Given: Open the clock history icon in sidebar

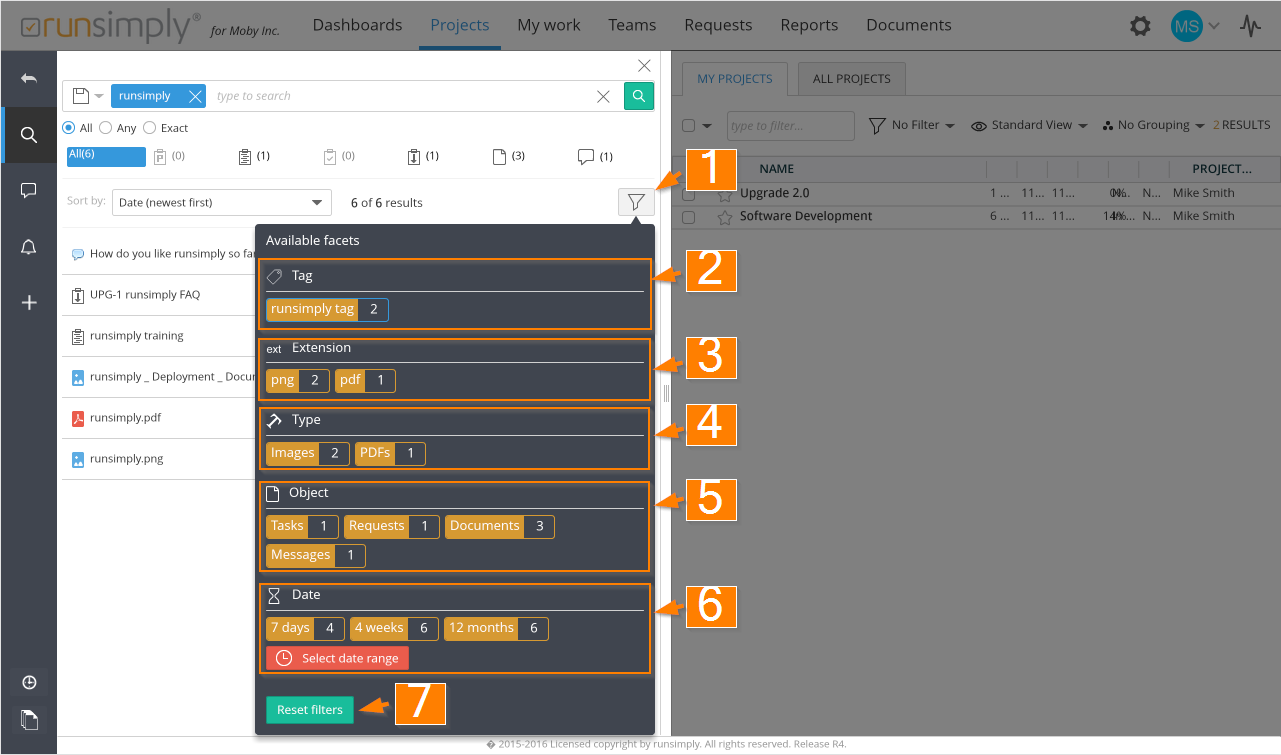Looking at the screenshot, I should point(29,682).
